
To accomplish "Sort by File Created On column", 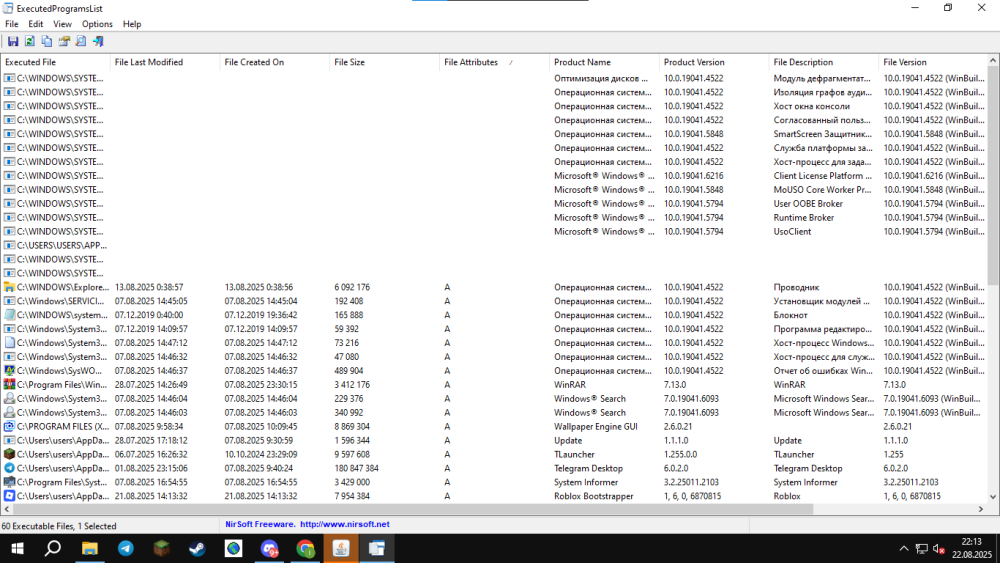I will click(274, 62).
